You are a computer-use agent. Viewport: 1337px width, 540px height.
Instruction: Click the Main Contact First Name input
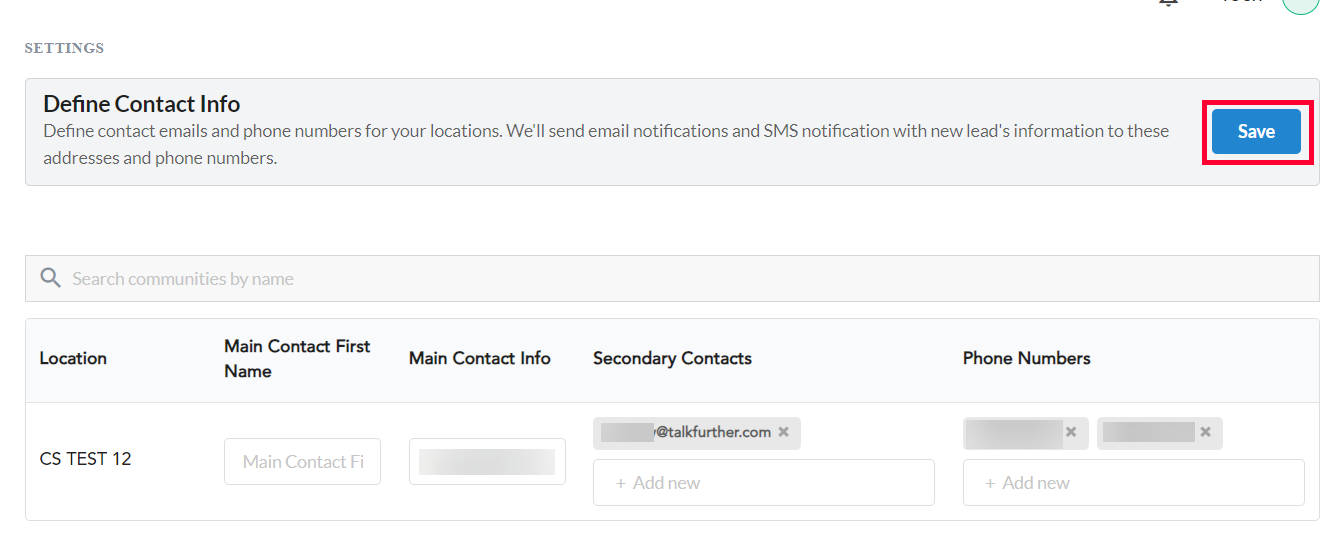pyautogui.click(x=302, y=461)
